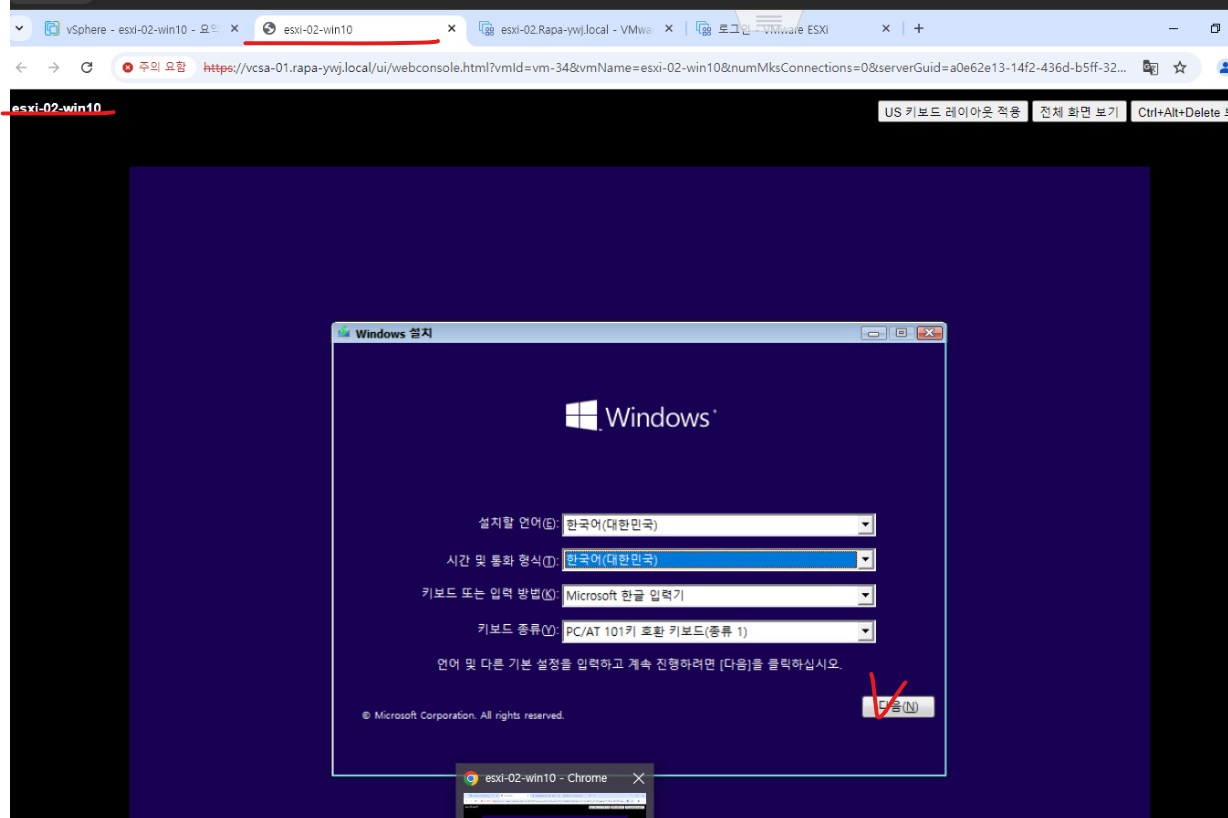
Task: Close the esxi-02-win10 Chrome taskbar preview
Action: 639,778
